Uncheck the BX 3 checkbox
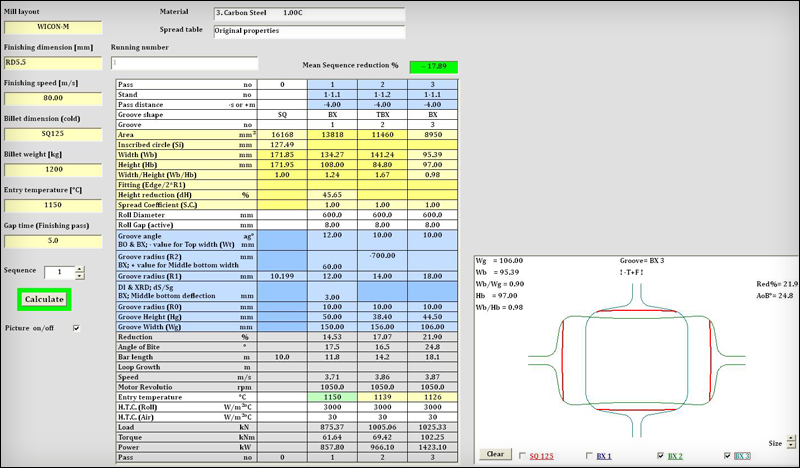 click(x=728, y=456)
